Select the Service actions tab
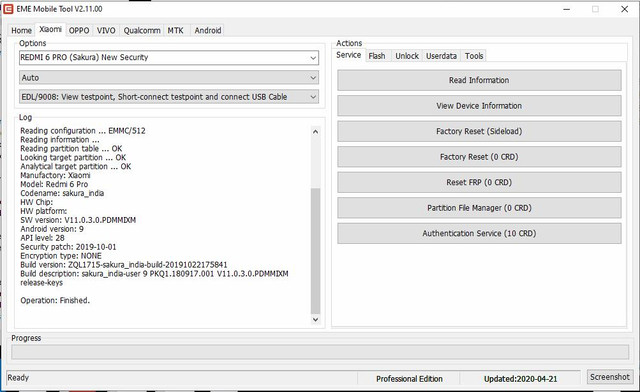 [349, 55]
